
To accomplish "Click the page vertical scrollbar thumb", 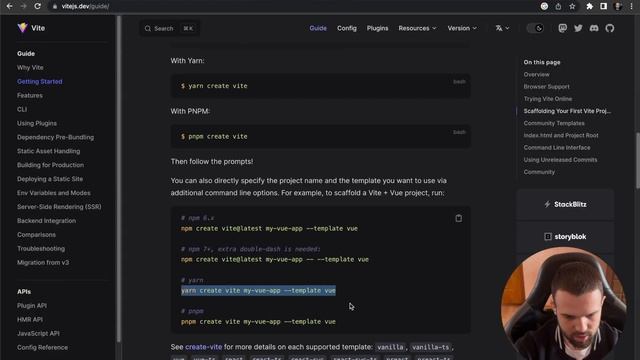I will point(638,159).
